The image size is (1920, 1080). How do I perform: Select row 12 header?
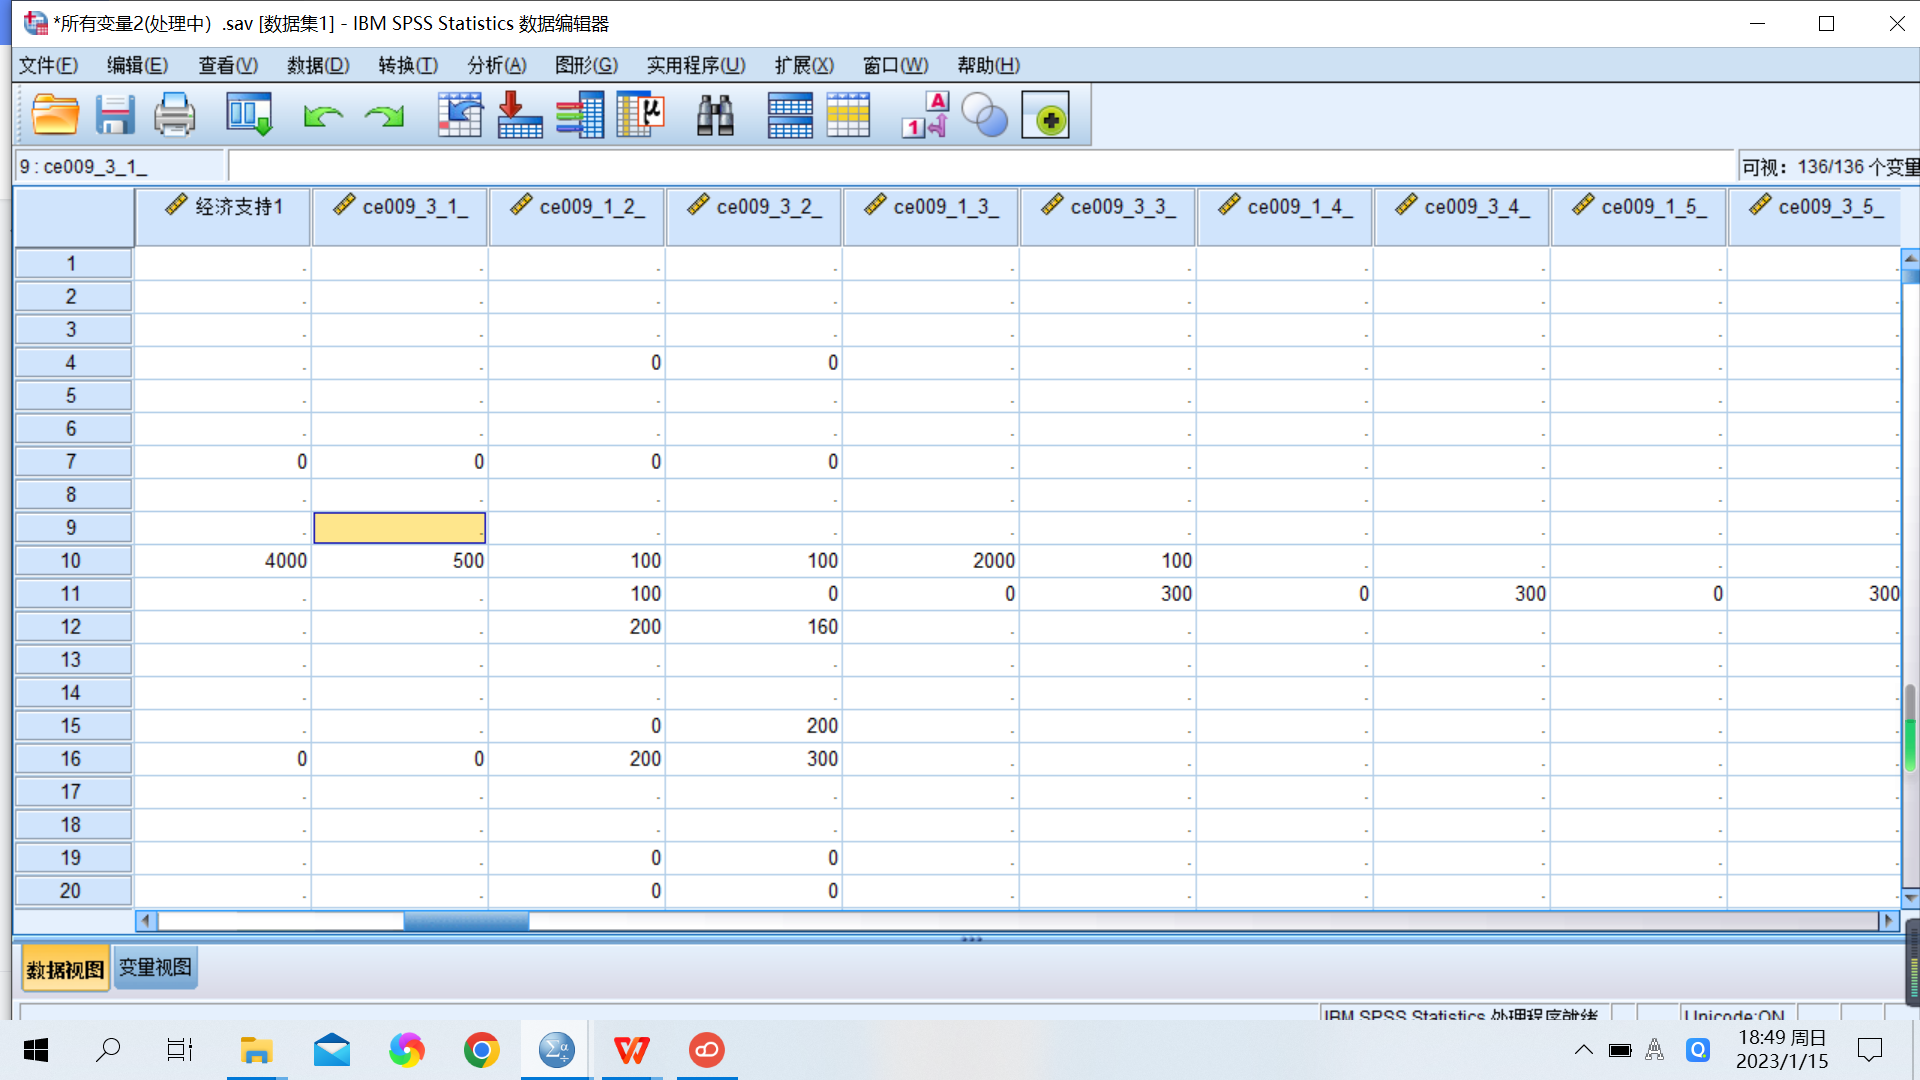[x=71, y=627]
